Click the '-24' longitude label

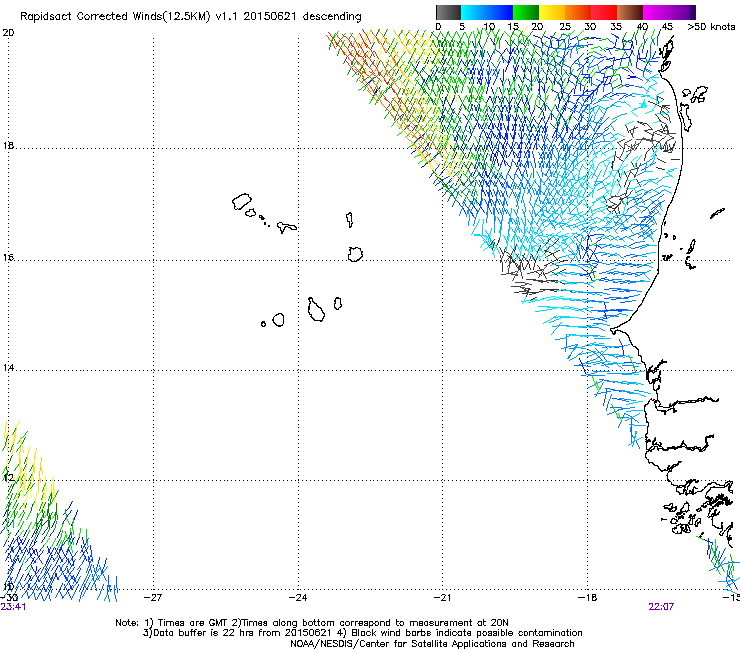pos(297,598)
